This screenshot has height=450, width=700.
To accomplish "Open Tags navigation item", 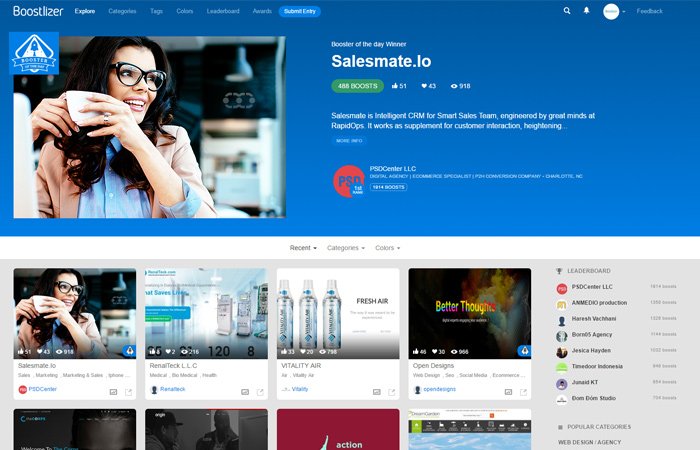I will point(156,11).
